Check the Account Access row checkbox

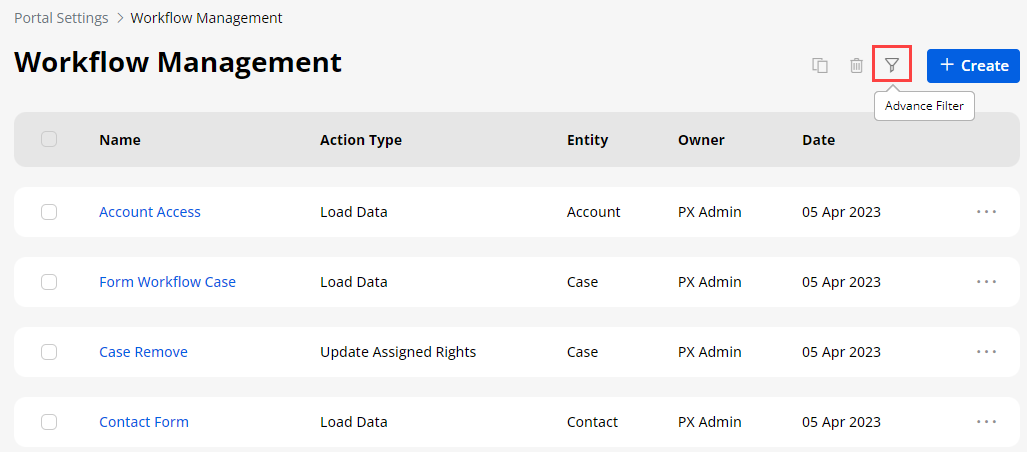click(49, 212)
